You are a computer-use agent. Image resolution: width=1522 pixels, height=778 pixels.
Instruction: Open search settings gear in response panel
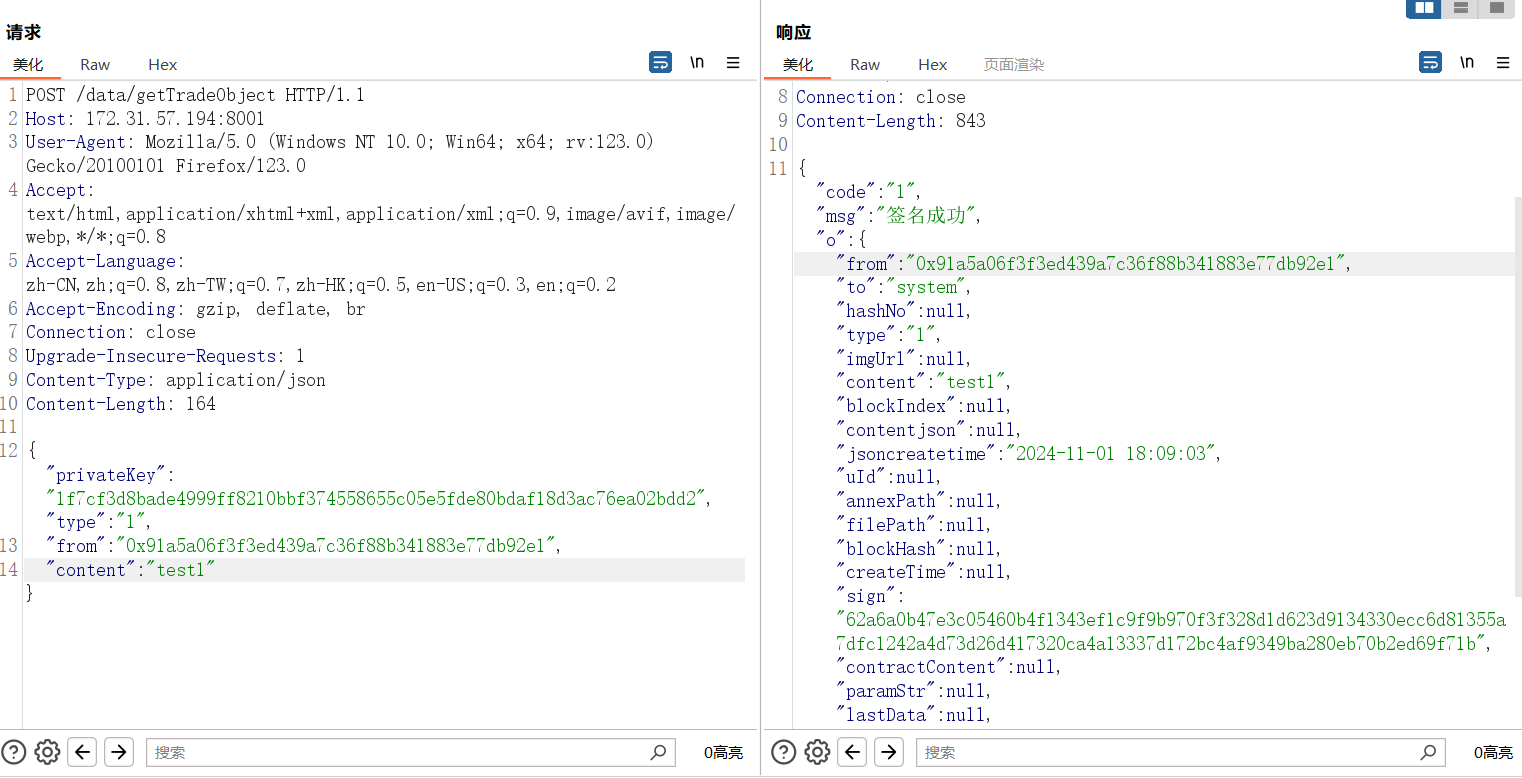pos(817,752)
